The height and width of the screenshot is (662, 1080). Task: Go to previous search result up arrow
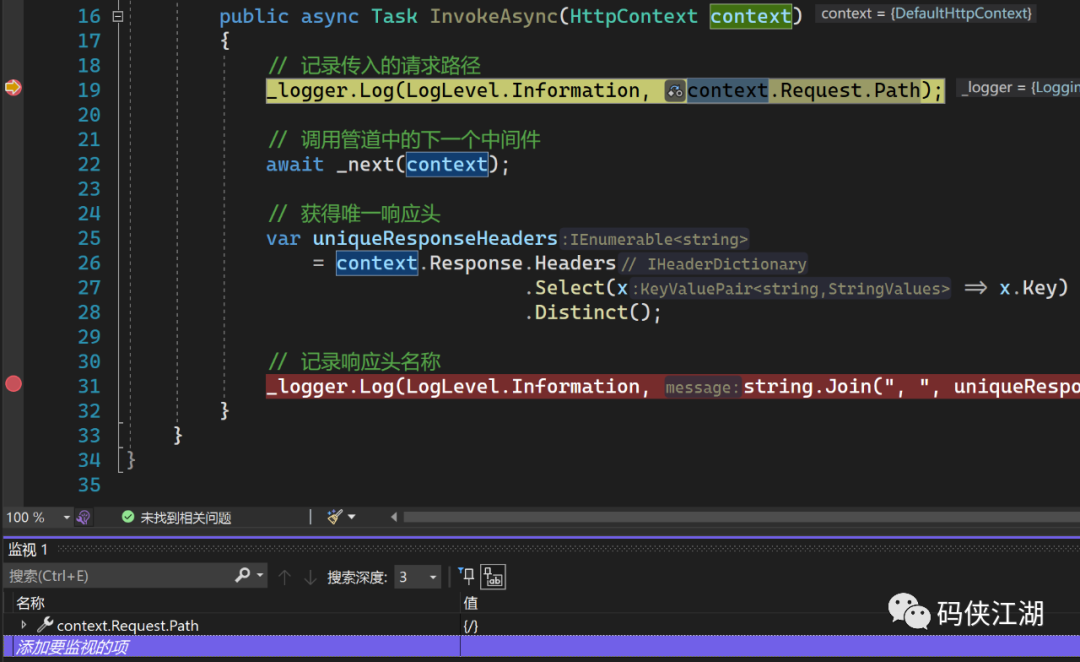pyautogui.click(x=284, y=577)
